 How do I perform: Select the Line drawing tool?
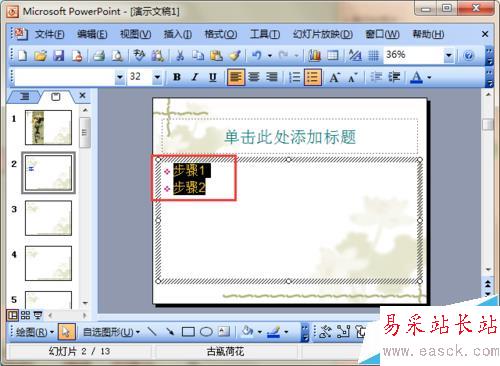coord(152,332)
